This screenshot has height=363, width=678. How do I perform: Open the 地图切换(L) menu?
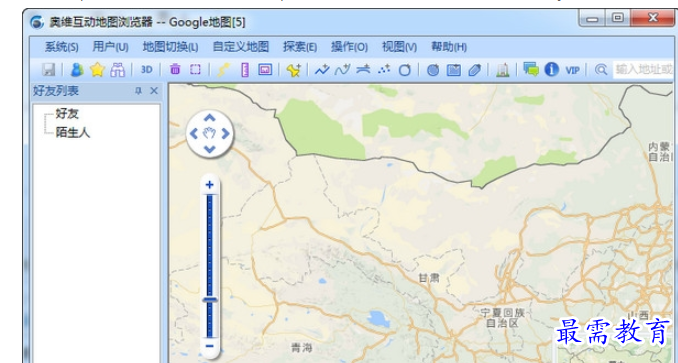pos(170,47)
